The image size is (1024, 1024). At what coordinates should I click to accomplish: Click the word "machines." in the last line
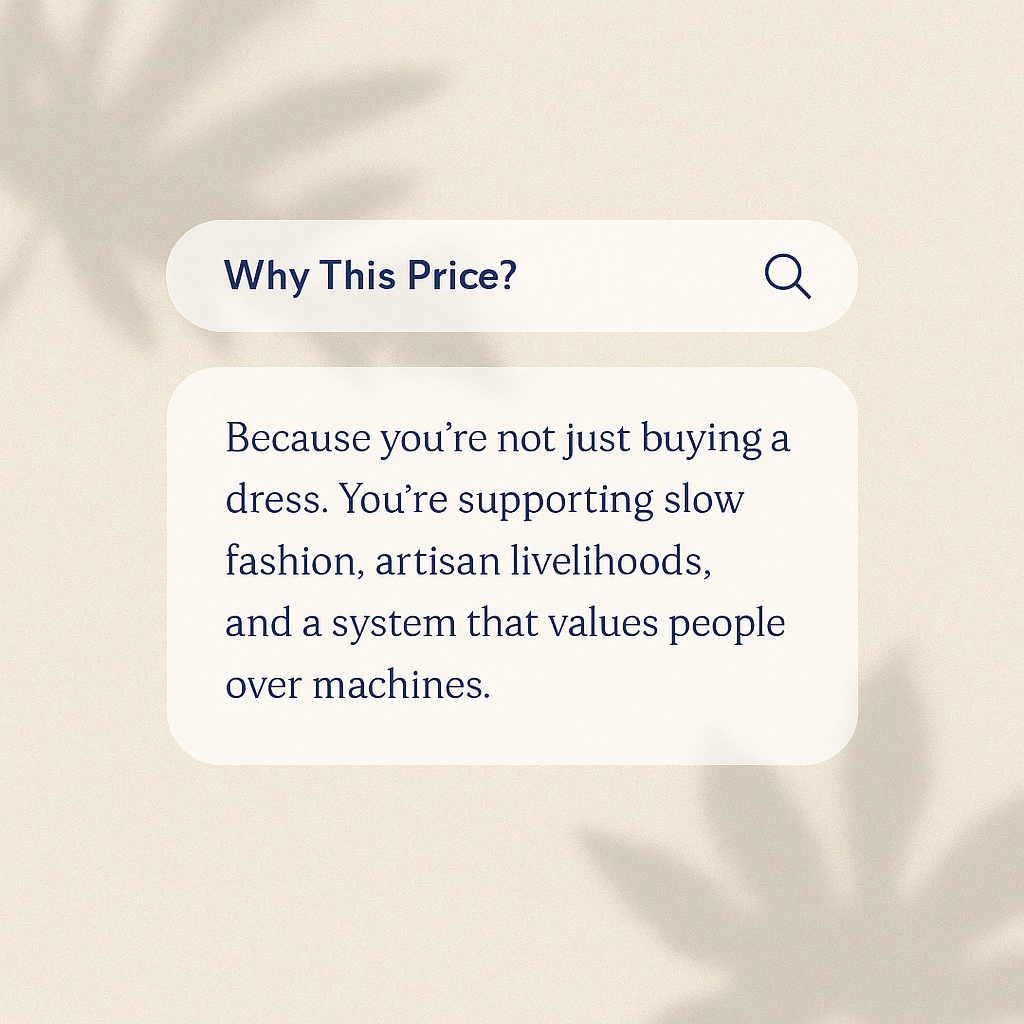pos(401,685)
